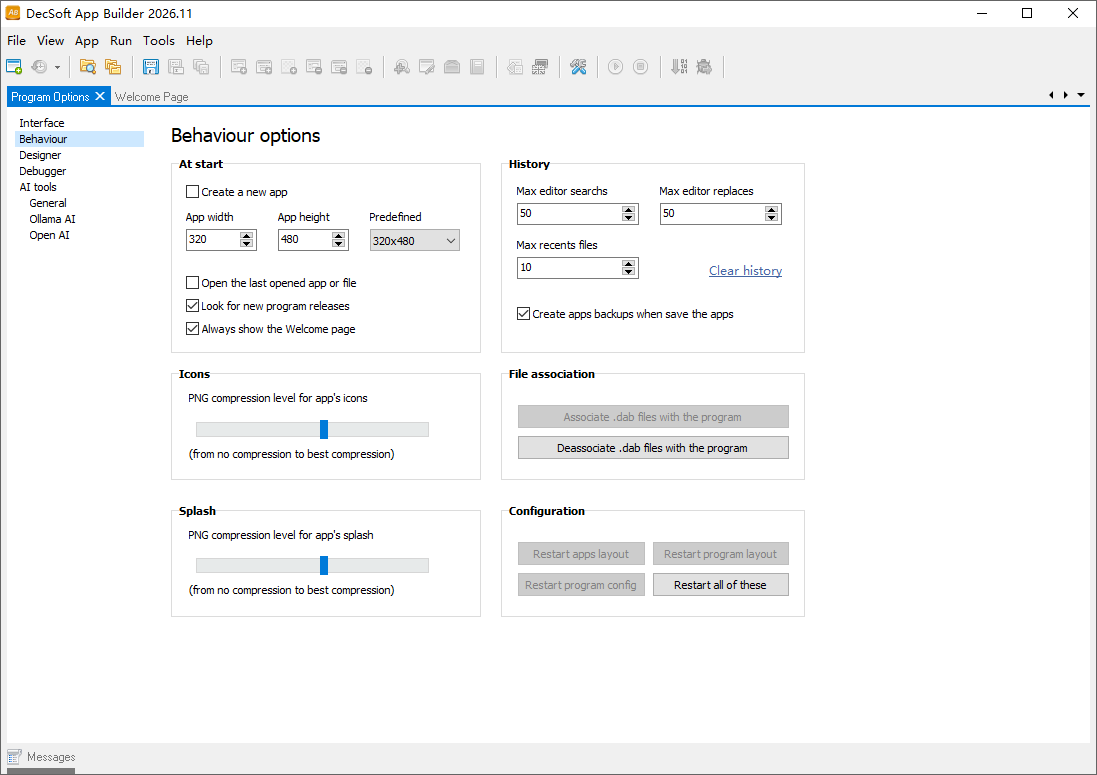The image size is (1097, 775).
Task: Select Ollama AI in options tree
Action: (x=52, y=219)
